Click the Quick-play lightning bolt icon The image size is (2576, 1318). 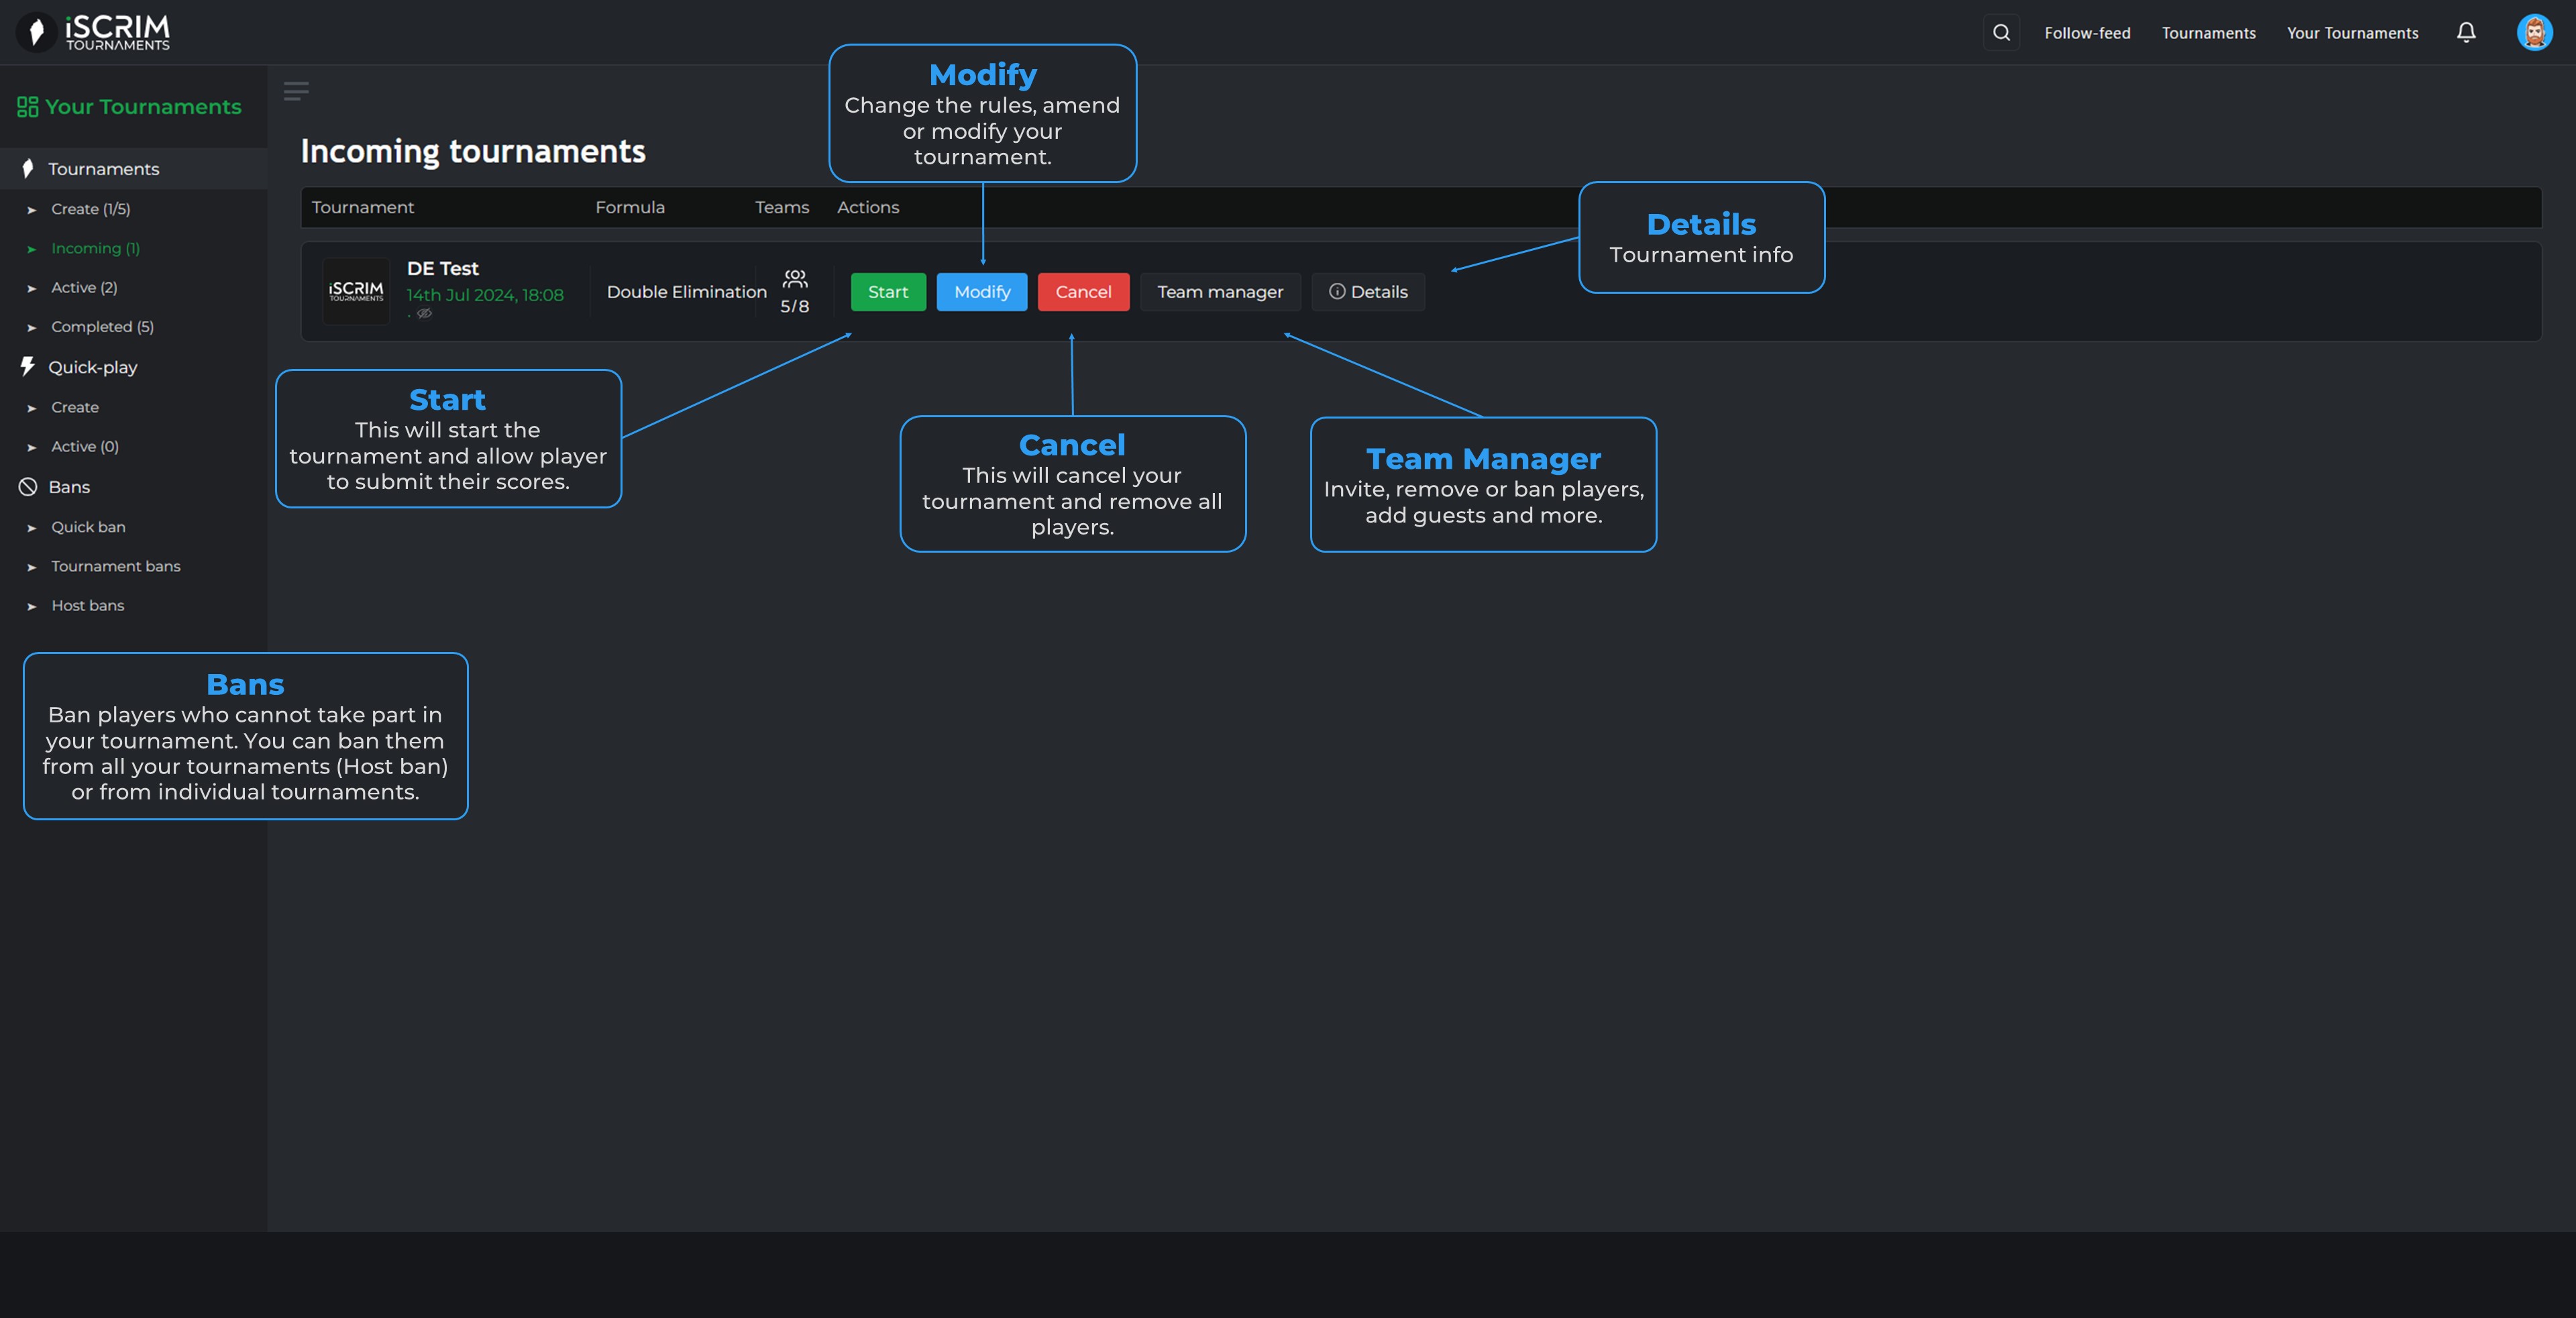pos(28,367)
